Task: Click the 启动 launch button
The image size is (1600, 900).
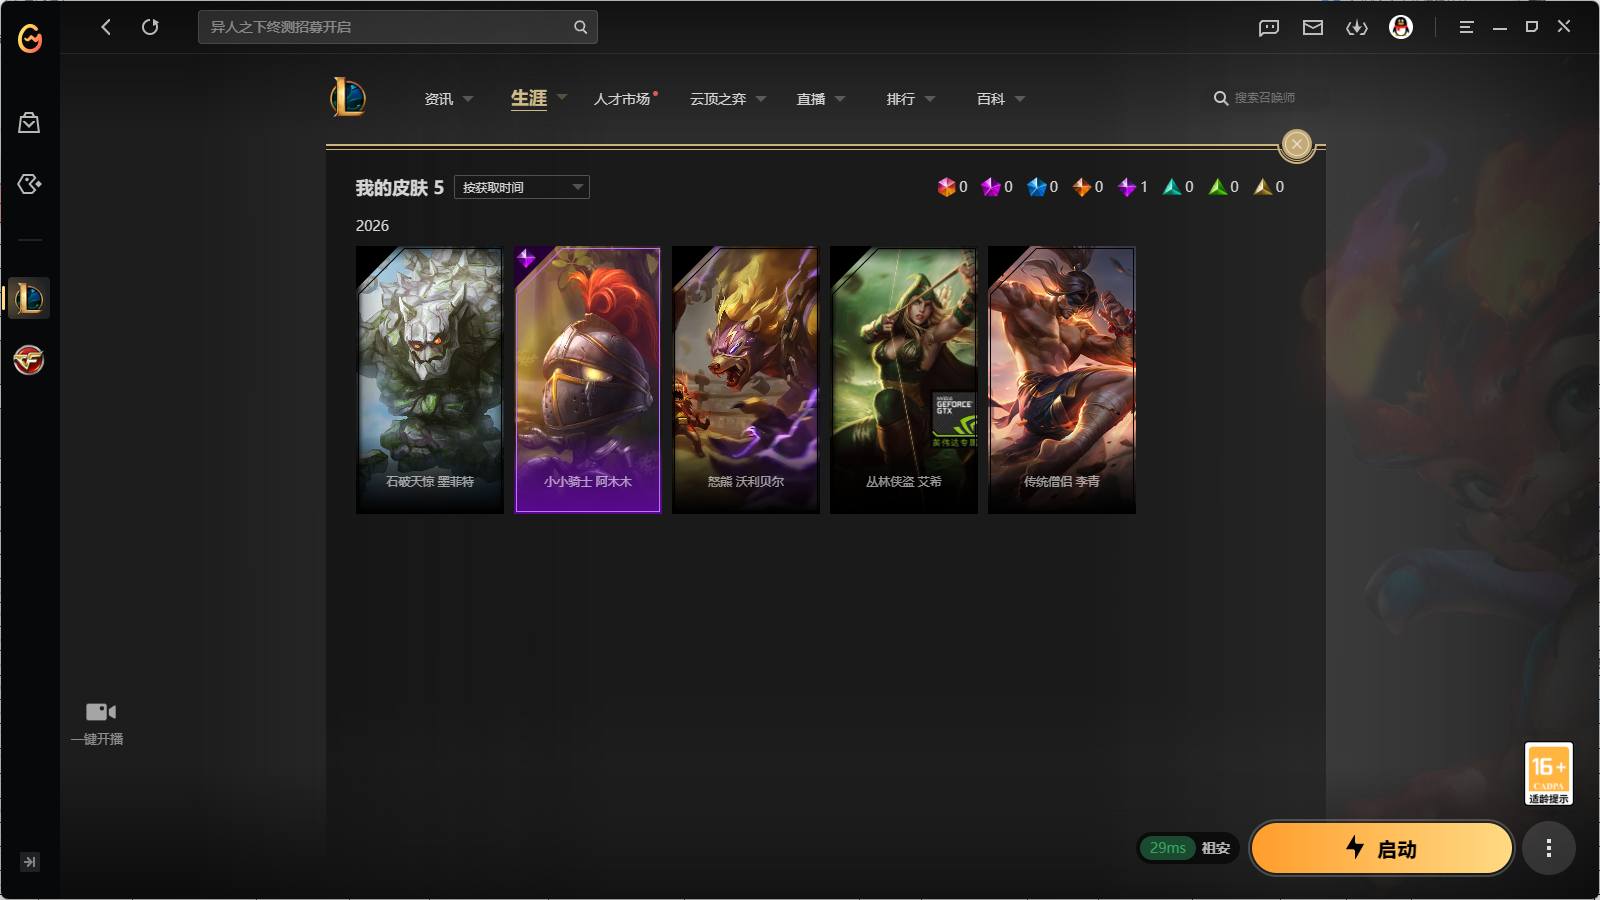Action: [1382, 849]
